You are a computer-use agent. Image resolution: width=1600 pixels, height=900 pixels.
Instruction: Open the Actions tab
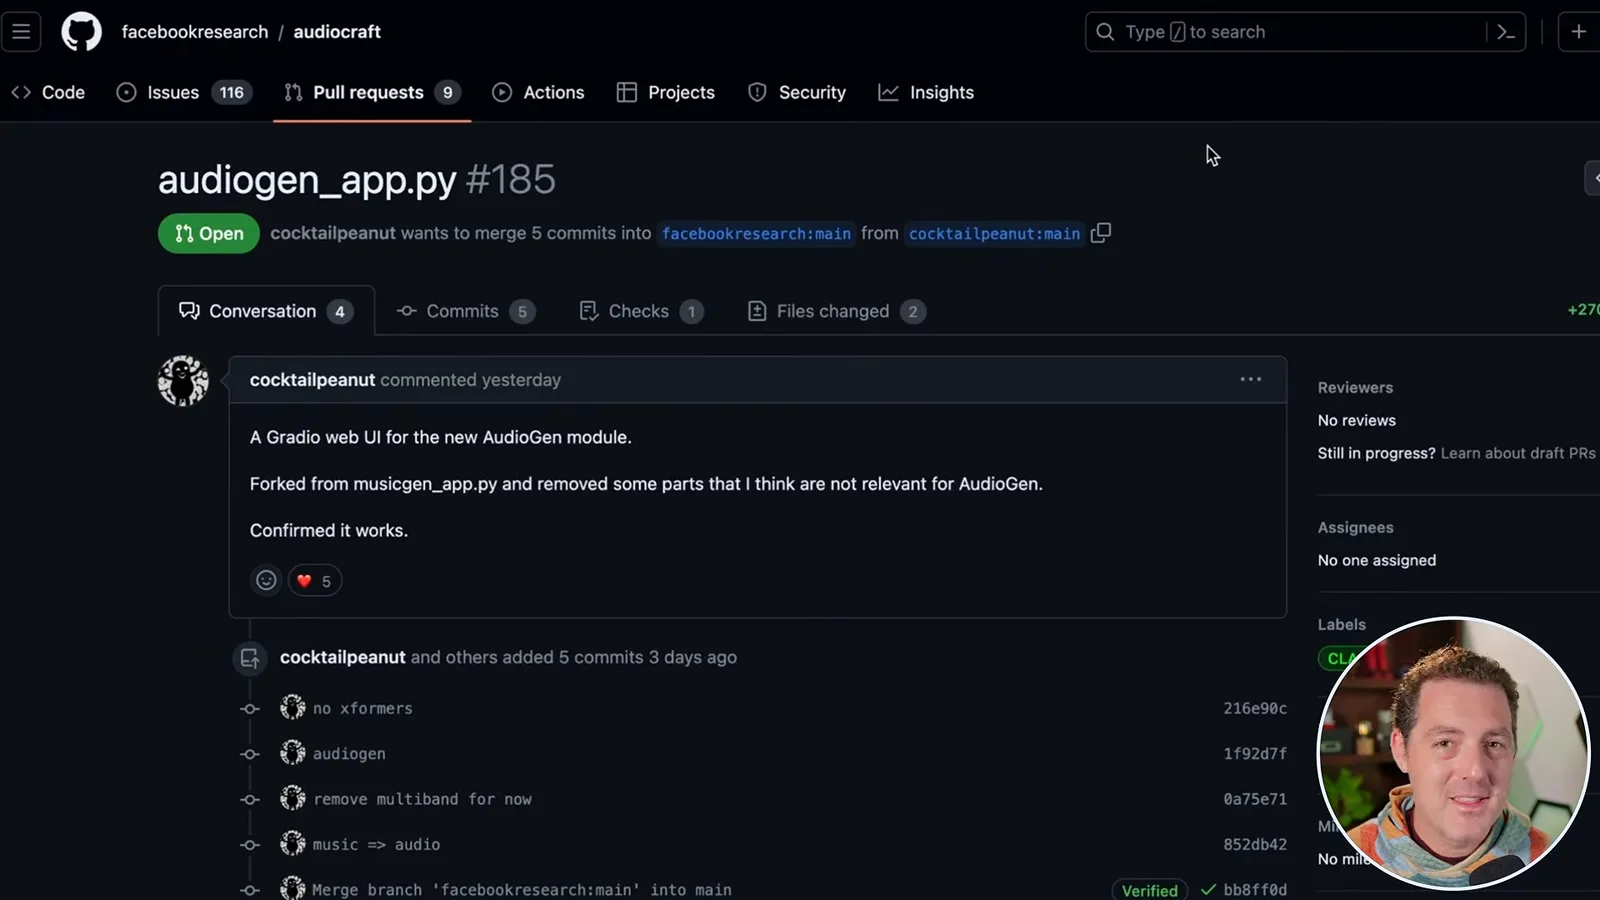[x=539, y=92]
